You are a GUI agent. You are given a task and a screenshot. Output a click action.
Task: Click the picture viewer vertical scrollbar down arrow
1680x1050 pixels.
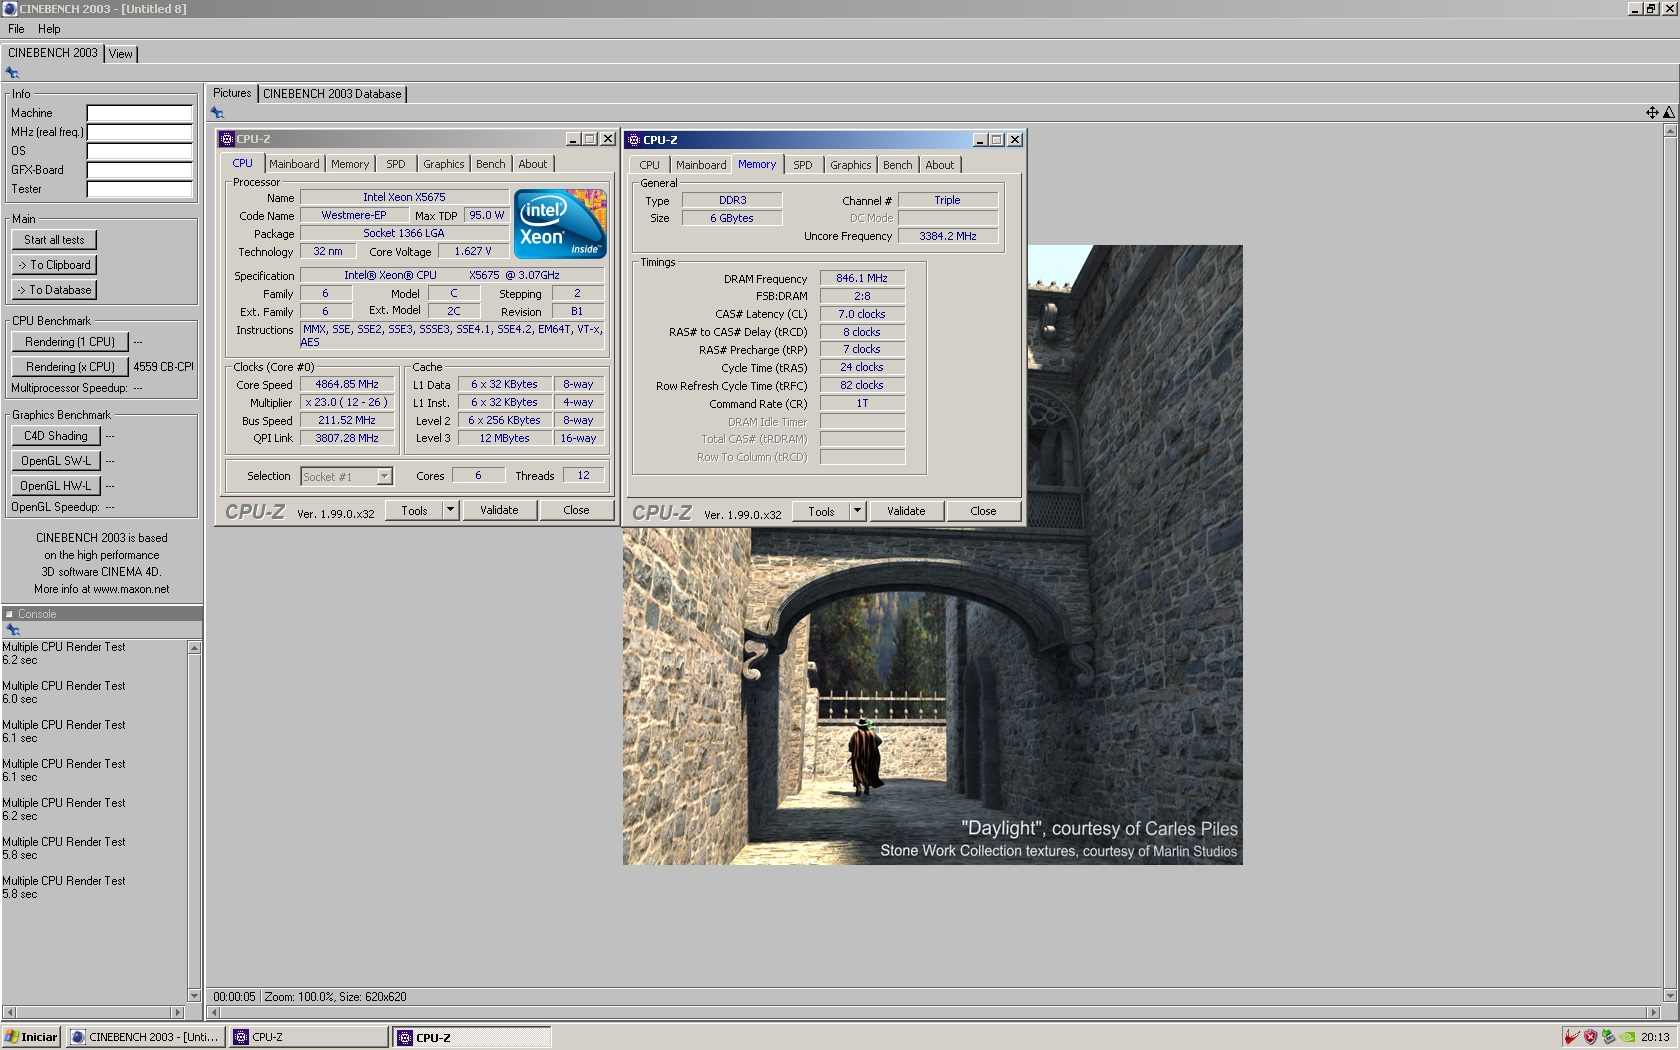click(x=1669, y=995)
